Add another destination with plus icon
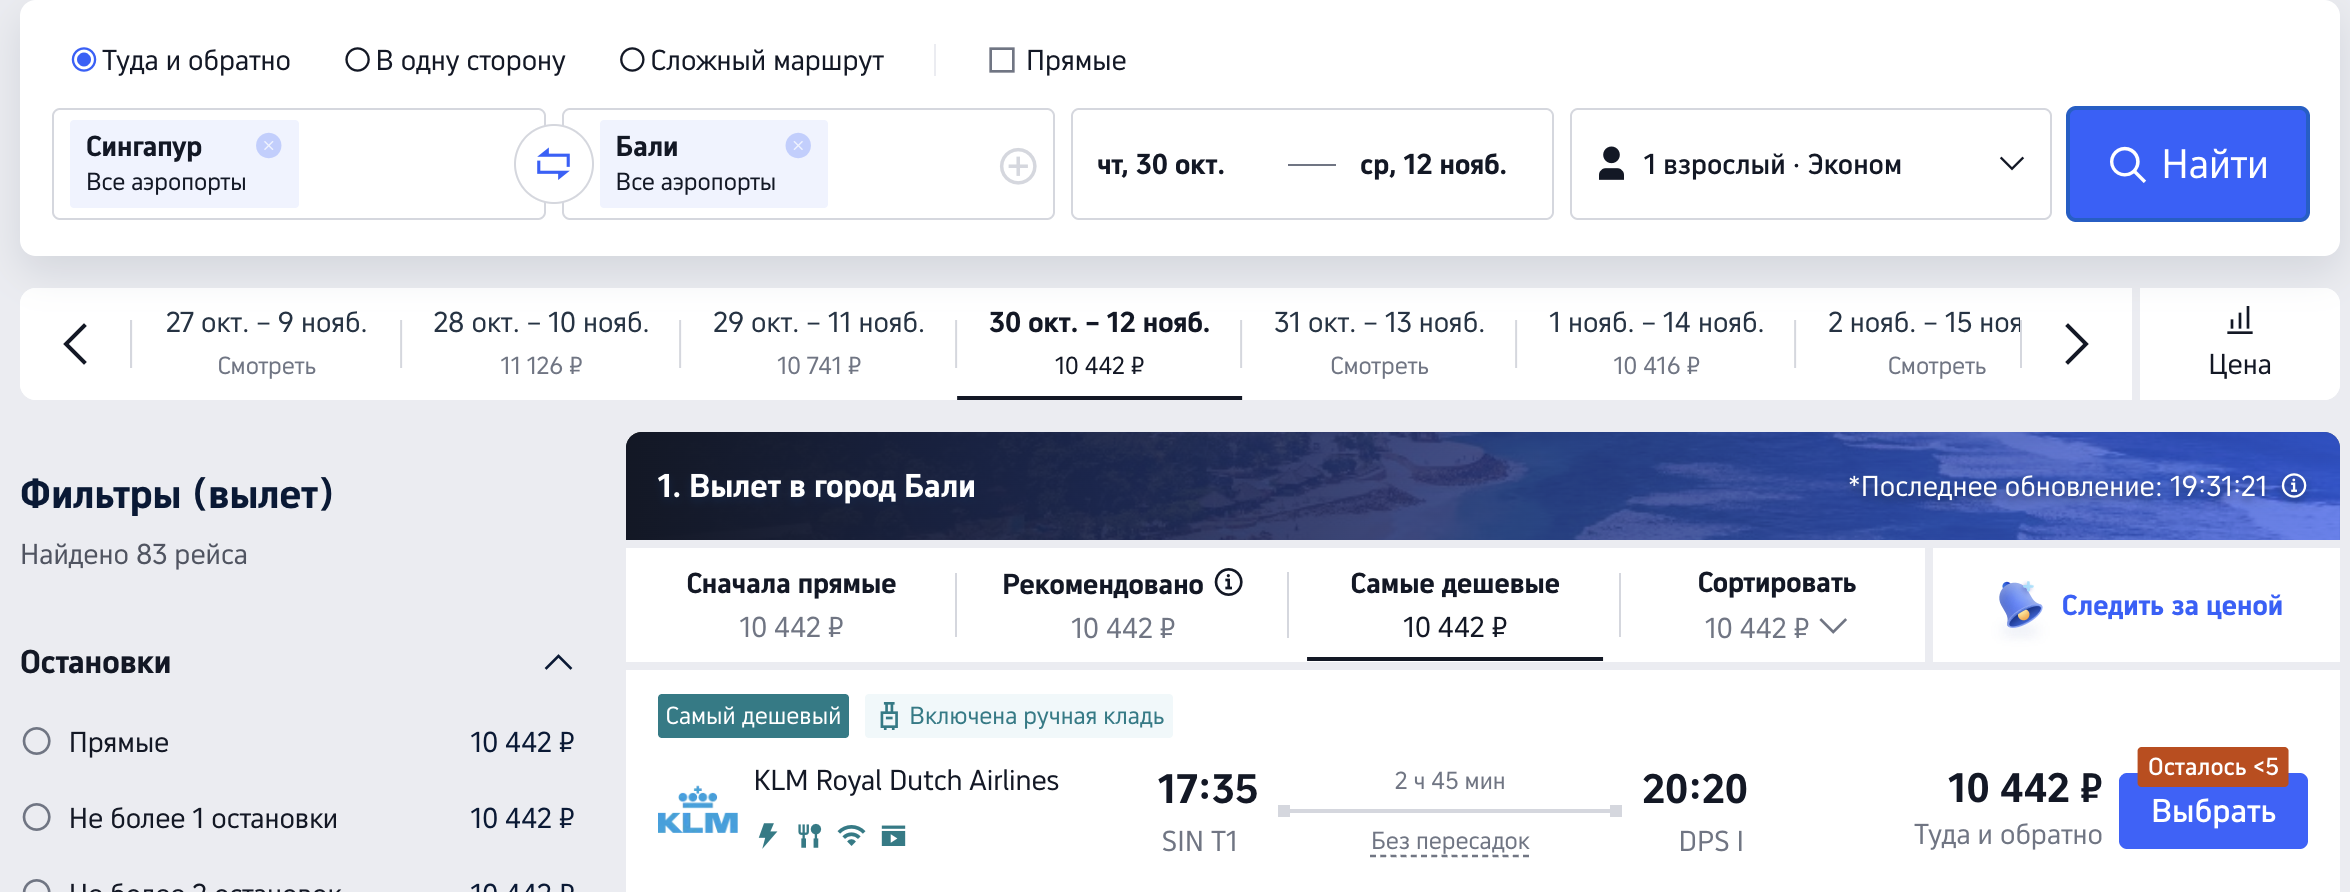This screenshot has height=892, width=2350. pyautogui.click(x=1017, y=166)
